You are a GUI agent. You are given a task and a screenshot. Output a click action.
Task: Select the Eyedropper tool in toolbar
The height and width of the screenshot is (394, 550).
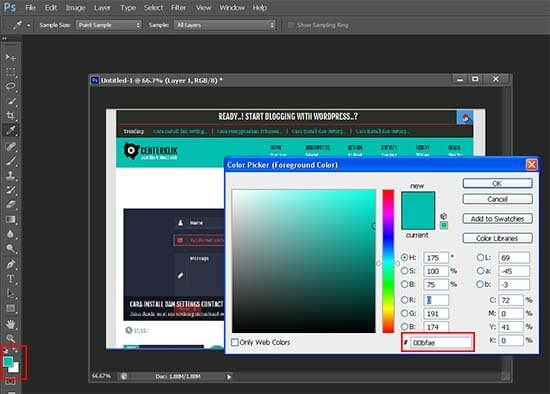click(11, 130)
